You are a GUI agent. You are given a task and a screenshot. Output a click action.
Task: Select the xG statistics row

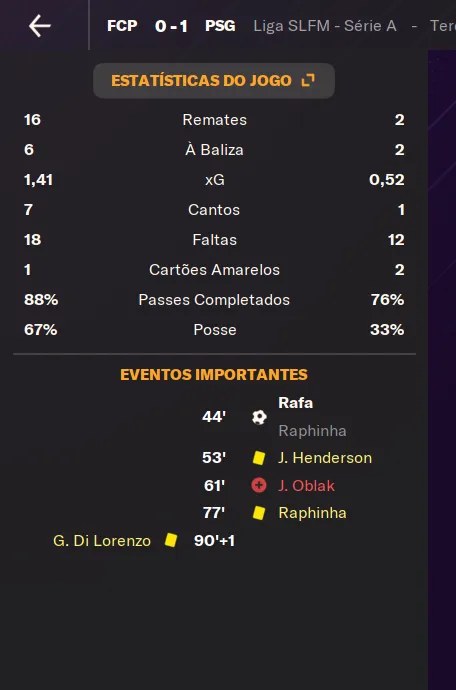214,180
